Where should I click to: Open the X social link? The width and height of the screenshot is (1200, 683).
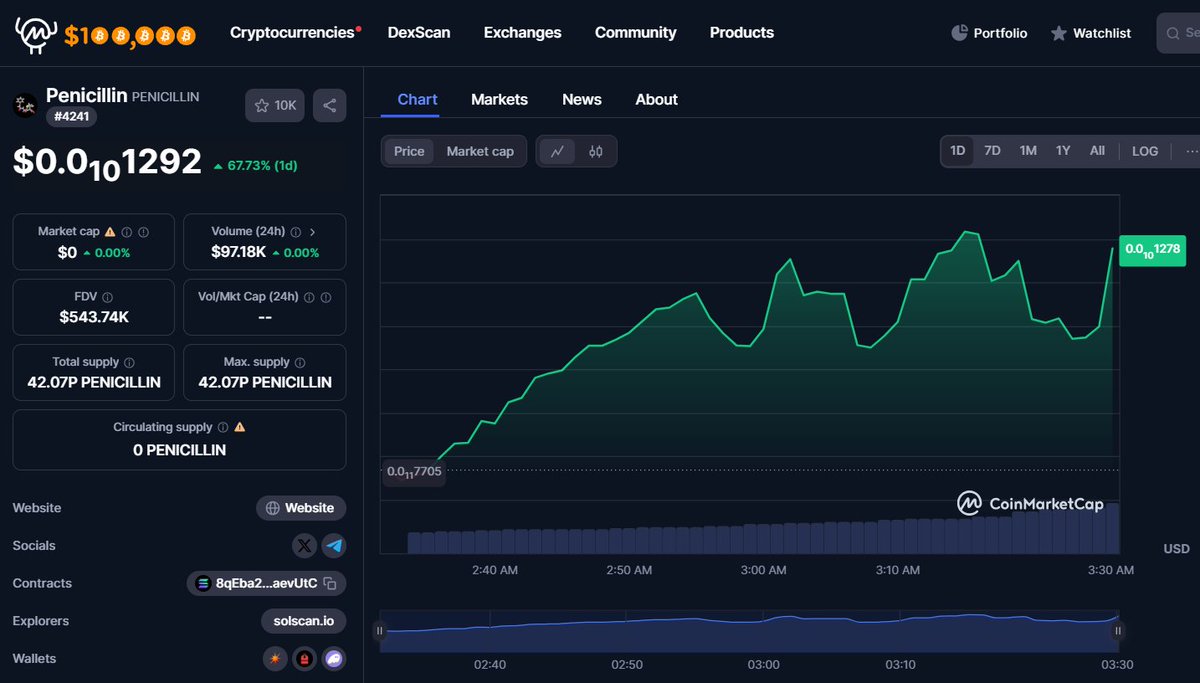(303, 546)
